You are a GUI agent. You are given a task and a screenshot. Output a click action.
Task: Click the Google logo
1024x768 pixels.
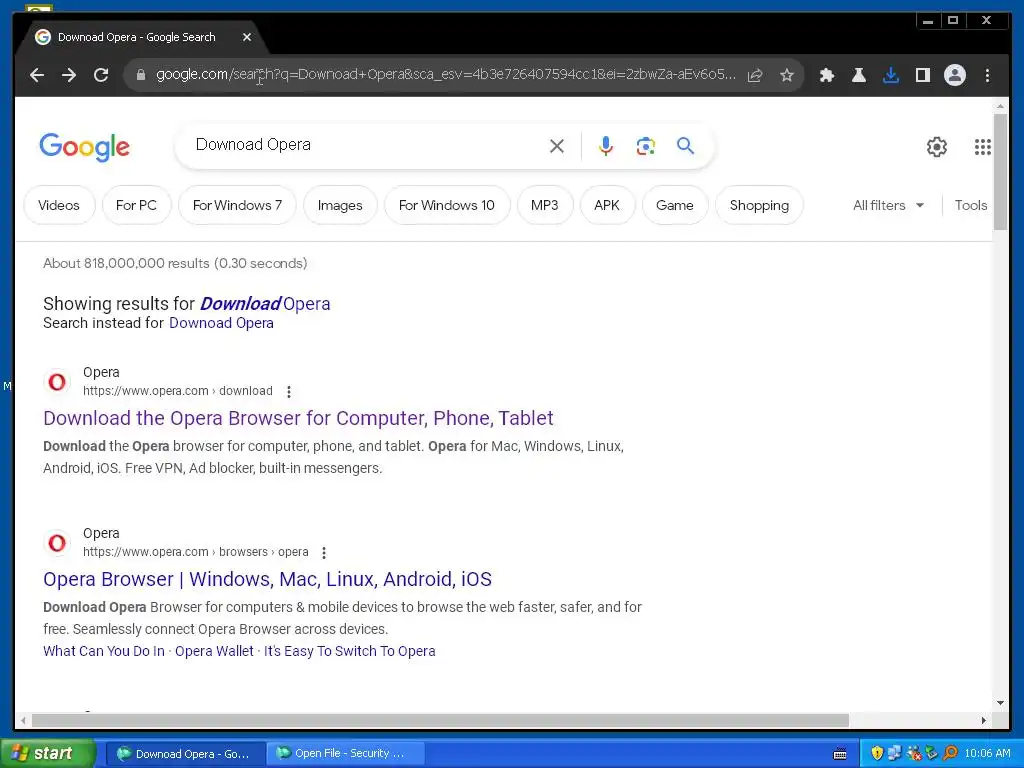coord(85,147)
